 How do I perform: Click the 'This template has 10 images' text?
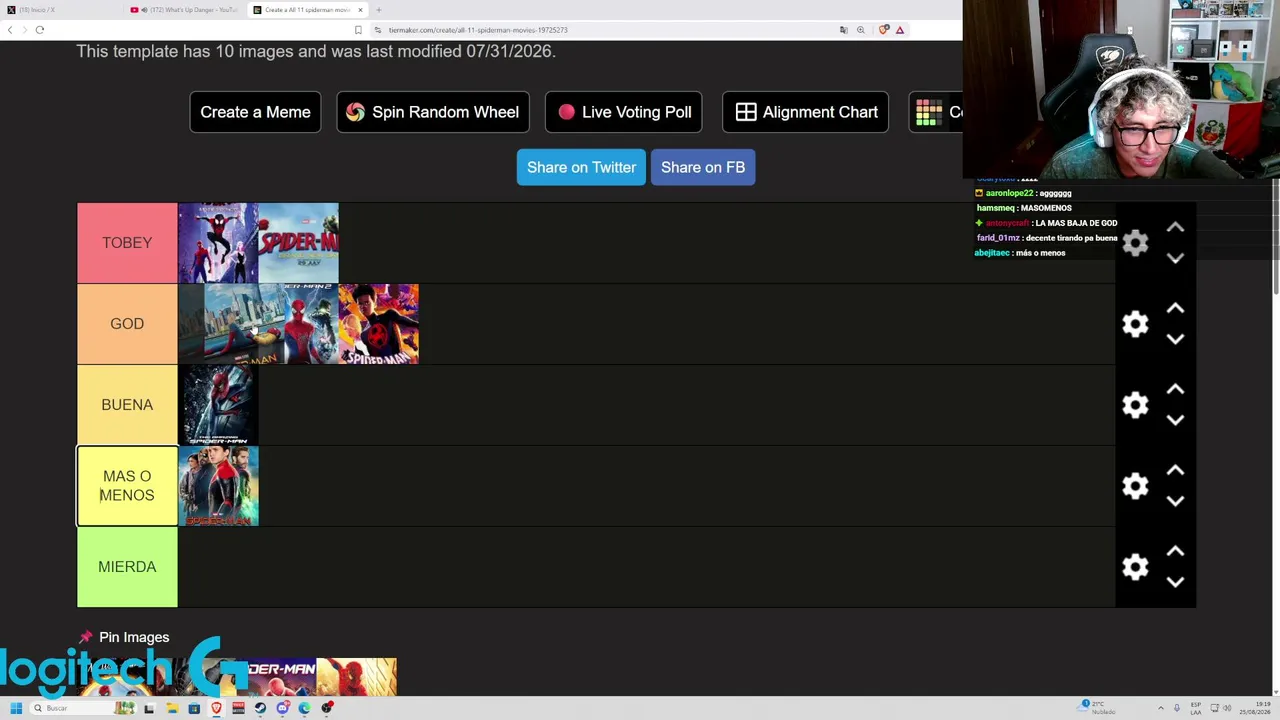click(316, 51)
